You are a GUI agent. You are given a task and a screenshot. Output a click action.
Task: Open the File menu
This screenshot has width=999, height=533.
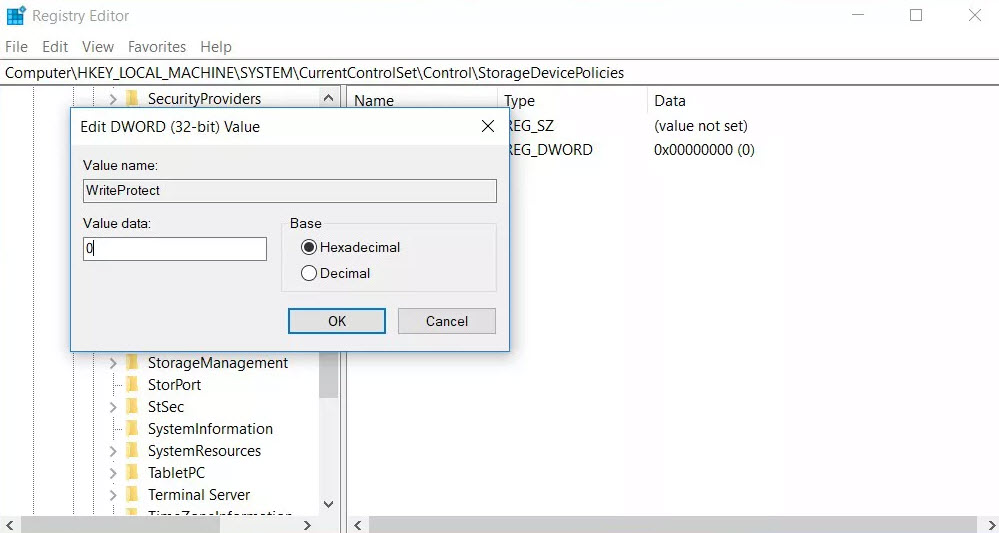[x=17, y=46]
